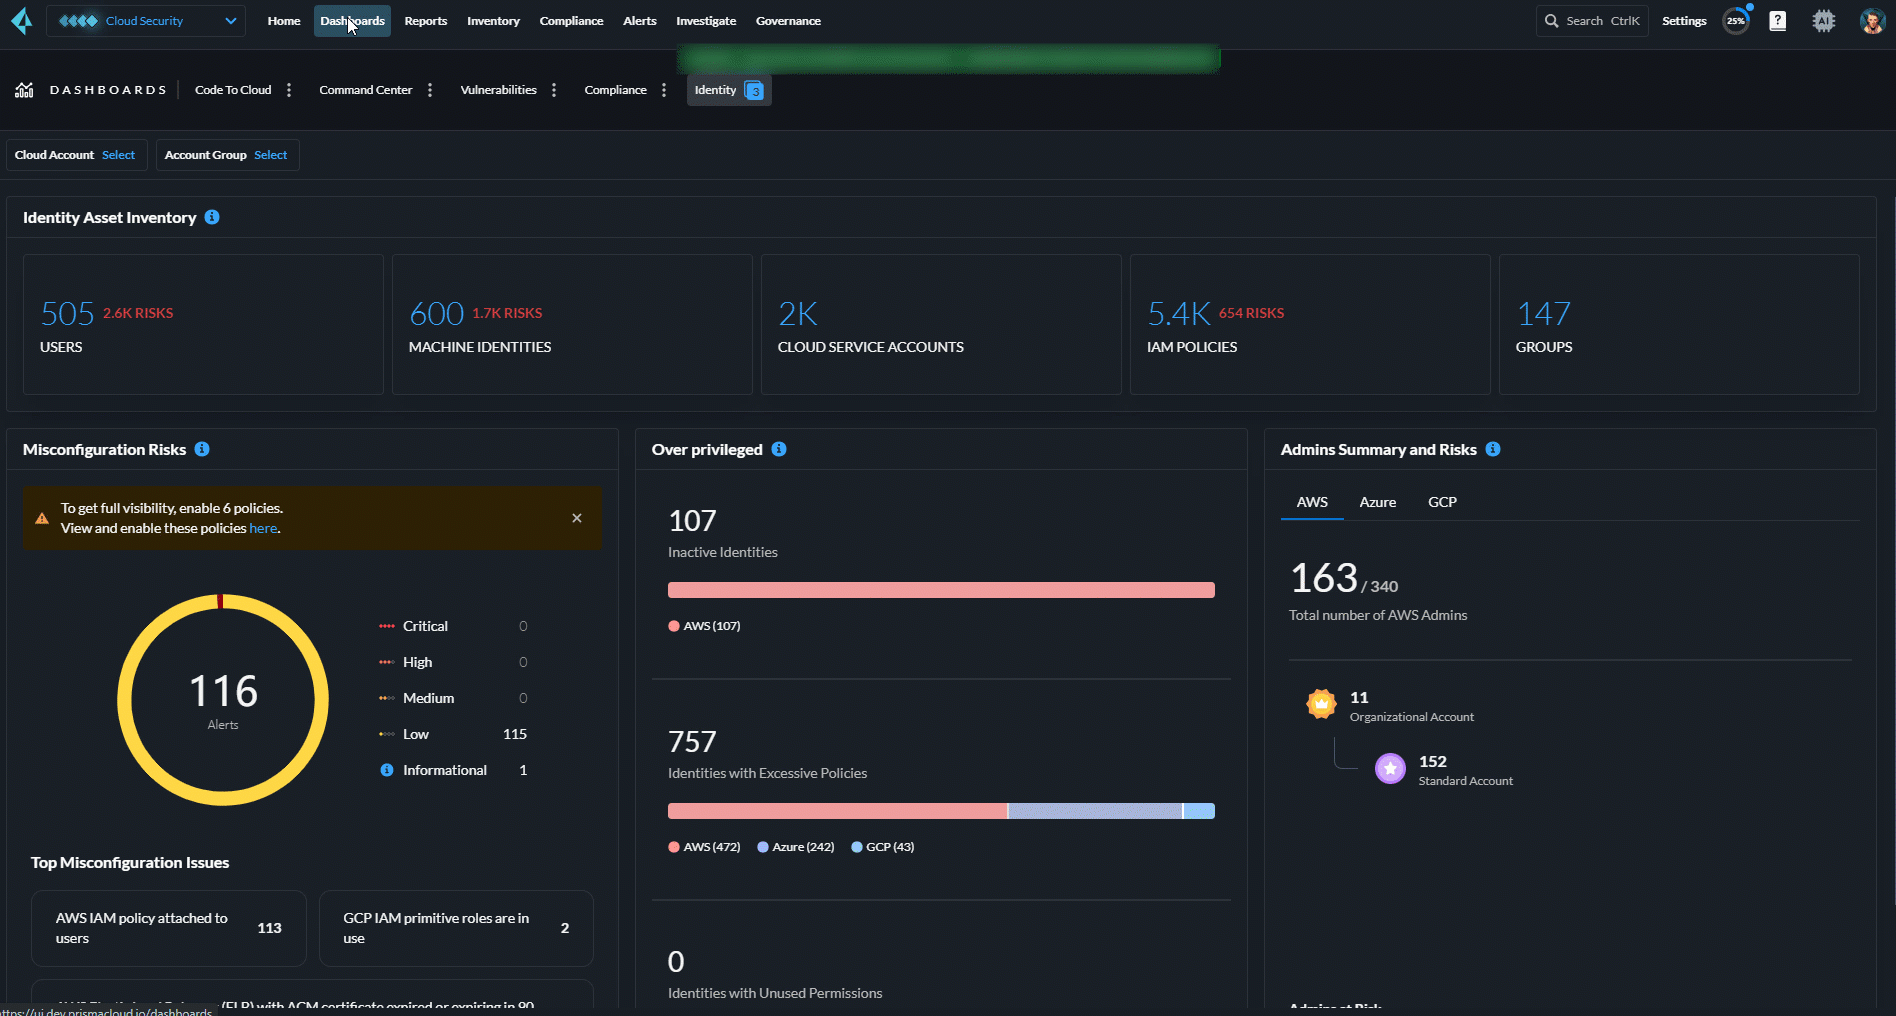Open the help question mark icon
This screenshot has width=1896, height=1016.
[1778, 21]
